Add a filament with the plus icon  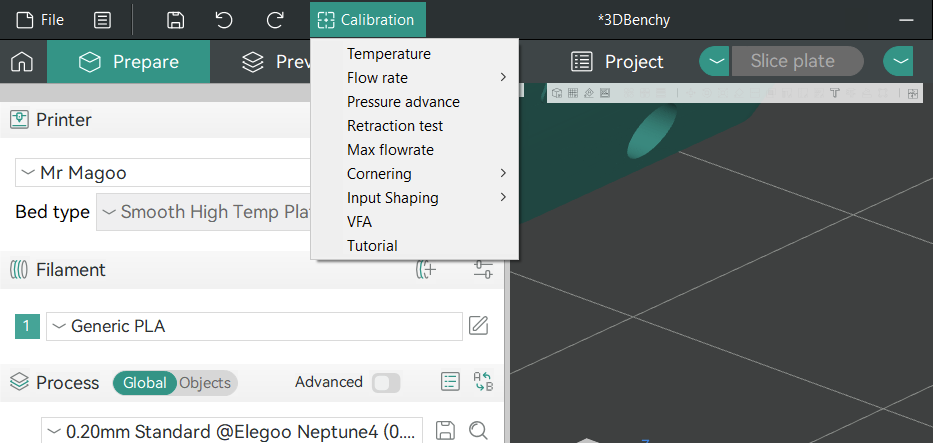(x=426, y=269)
